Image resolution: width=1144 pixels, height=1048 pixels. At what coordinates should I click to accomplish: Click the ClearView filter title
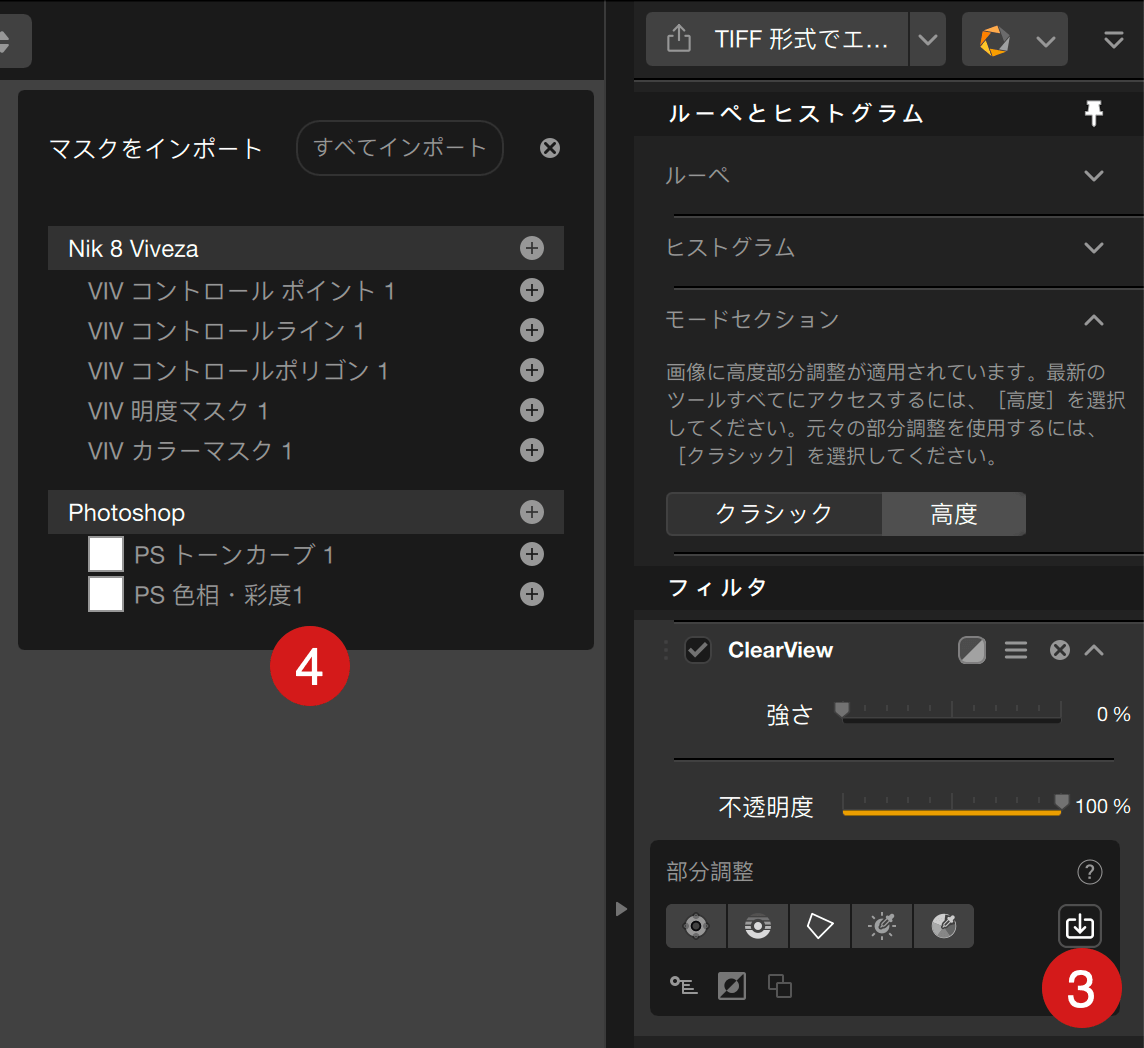coord(781,650)
